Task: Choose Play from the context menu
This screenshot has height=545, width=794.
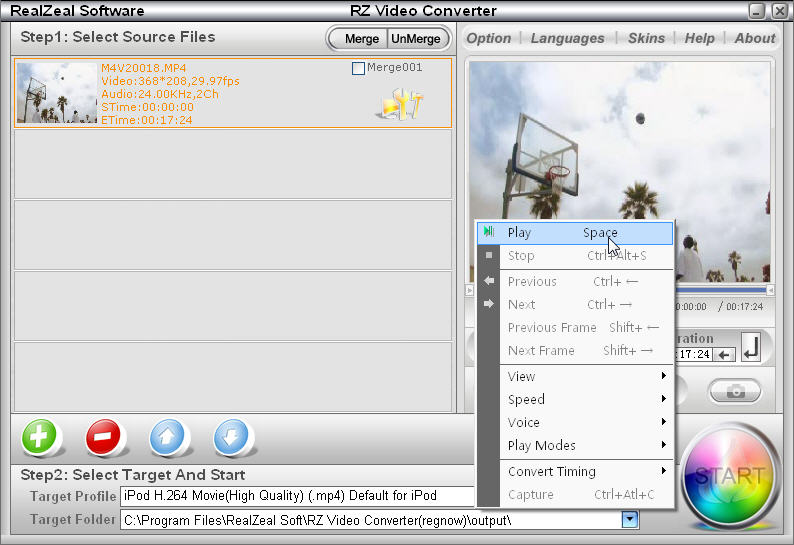Action: 574,232
